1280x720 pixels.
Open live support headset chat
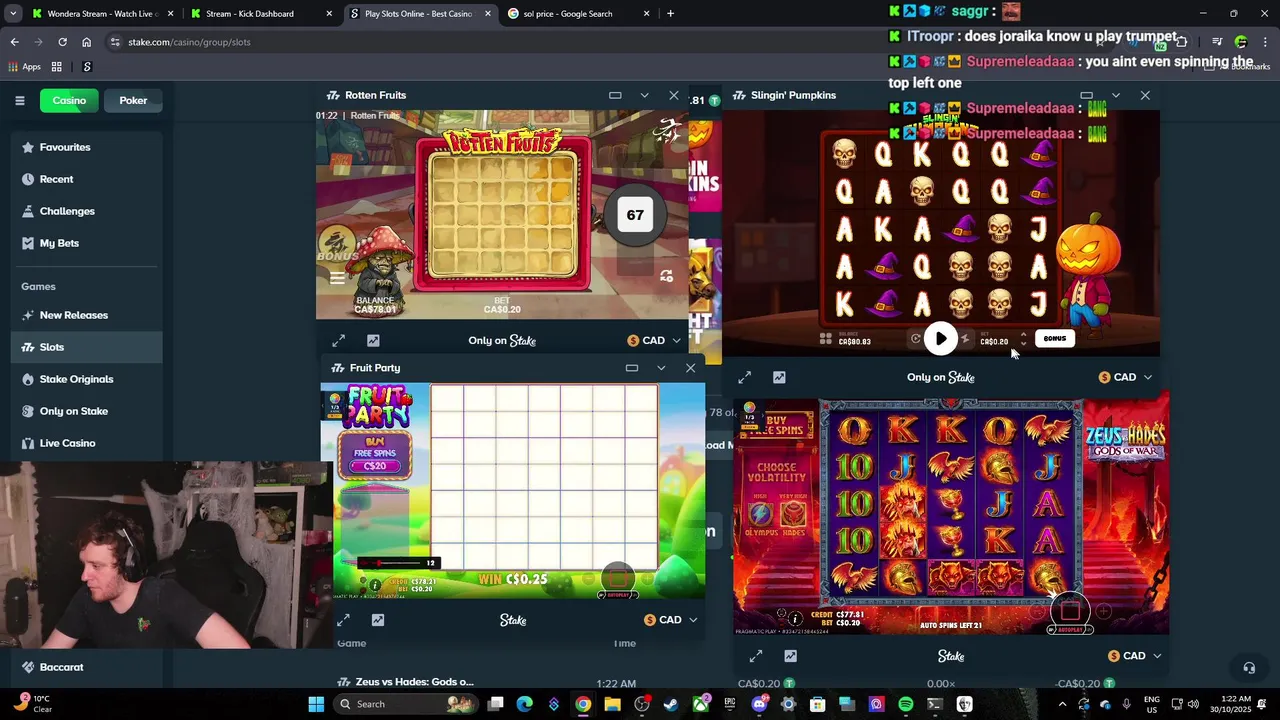tap(1249, 668)
